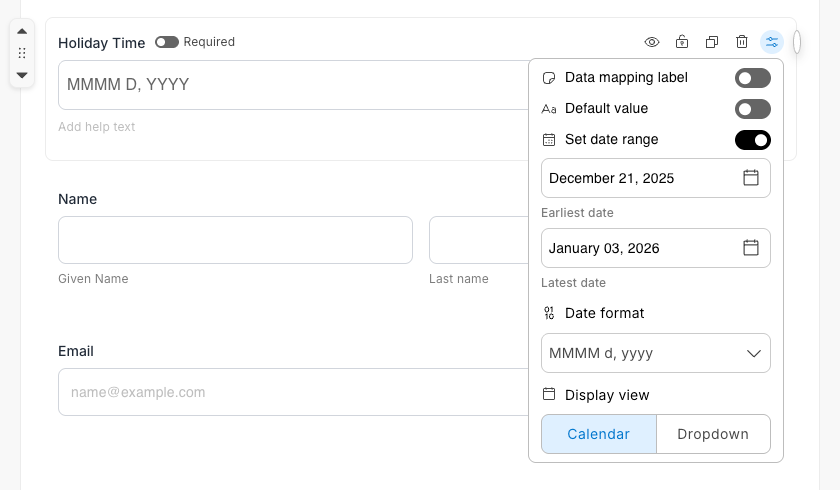Select the Calendar display view
The image size is (840, 490).
click(598, 434)
